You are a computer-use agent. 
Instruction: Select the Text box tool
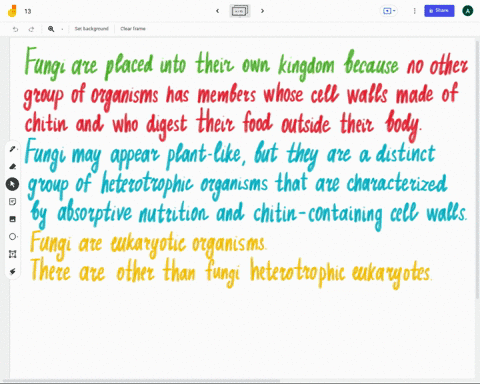[13, 254]
